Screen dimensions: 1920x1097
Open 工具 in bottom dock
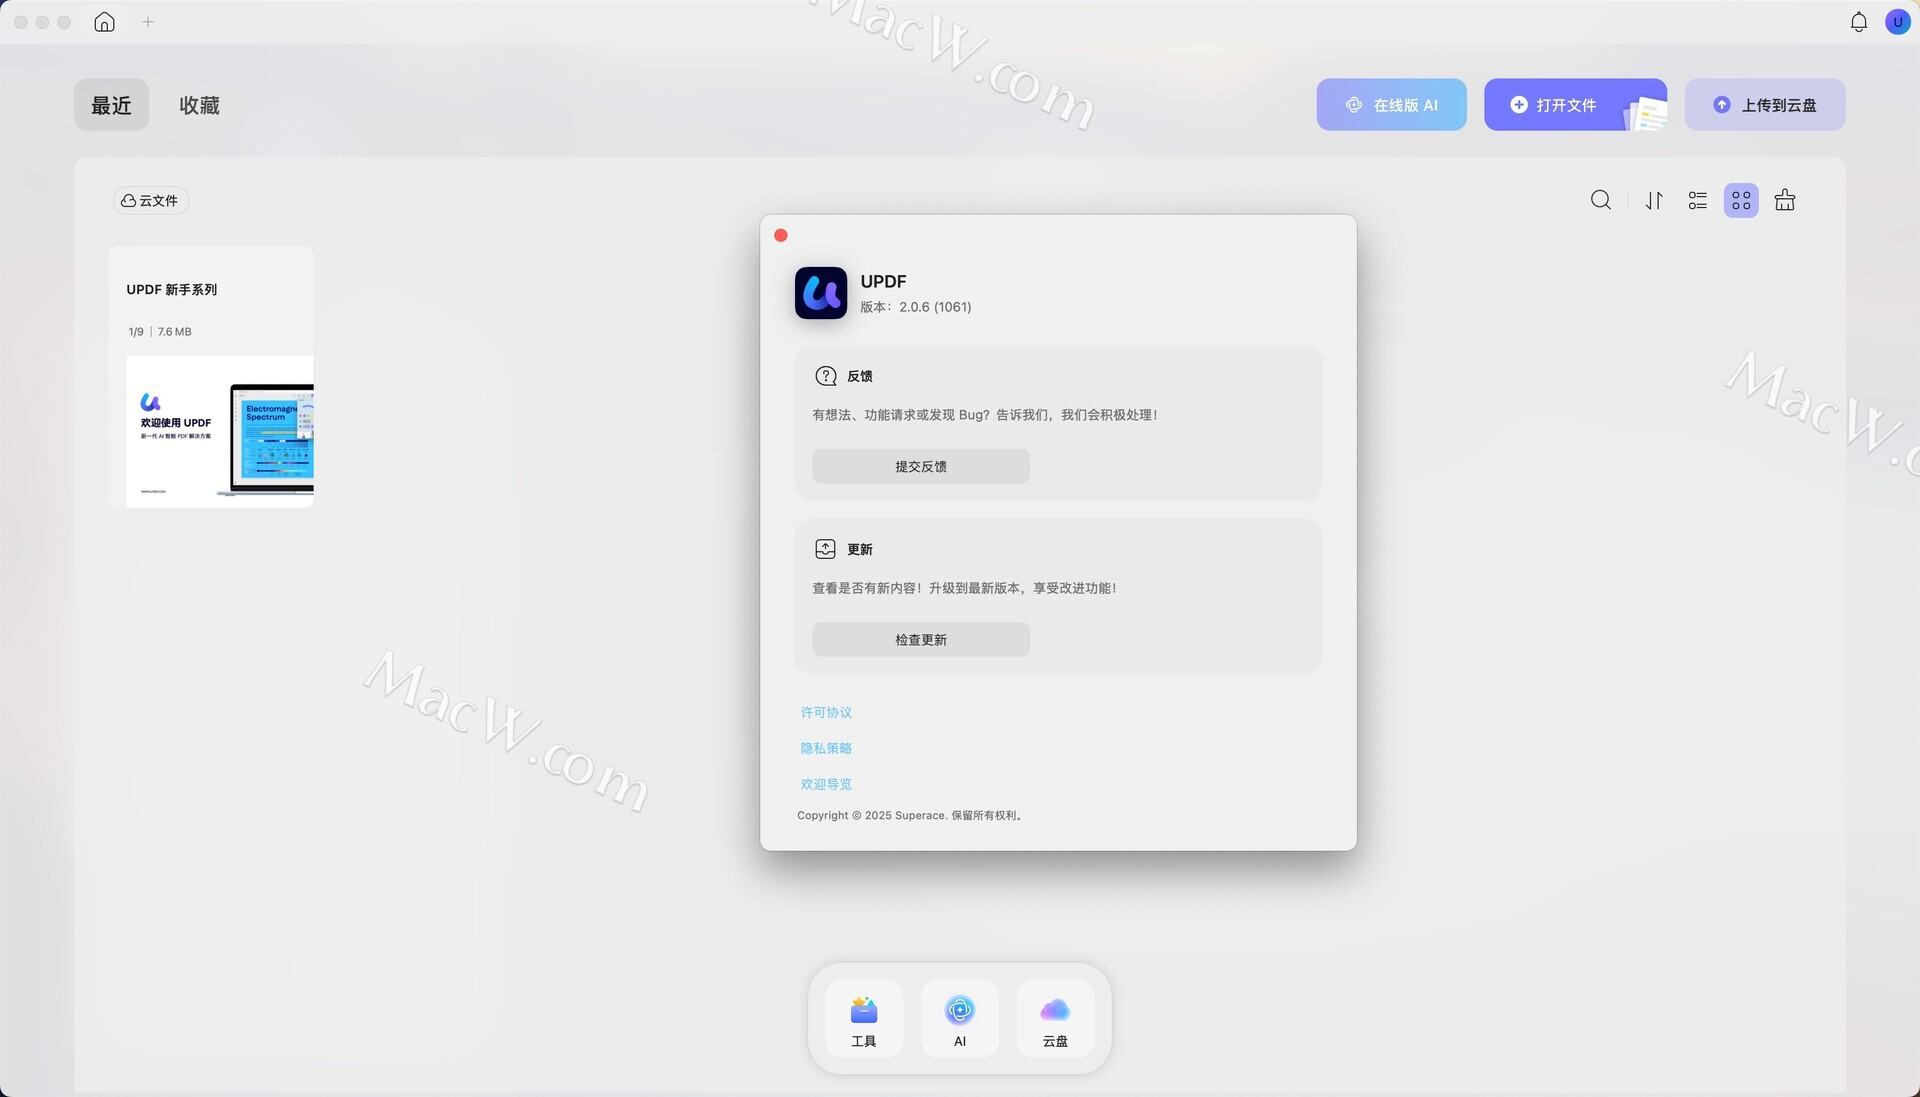[864, 1019]
